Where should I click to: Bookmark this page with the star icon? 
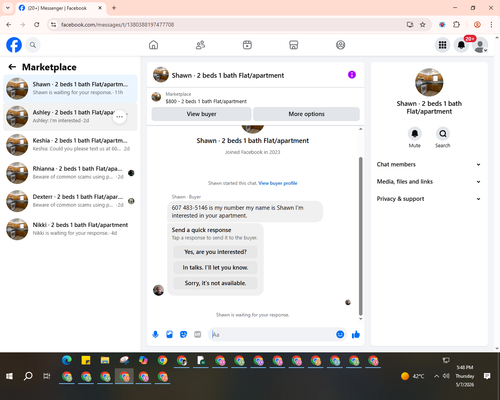tap(423, 25)
